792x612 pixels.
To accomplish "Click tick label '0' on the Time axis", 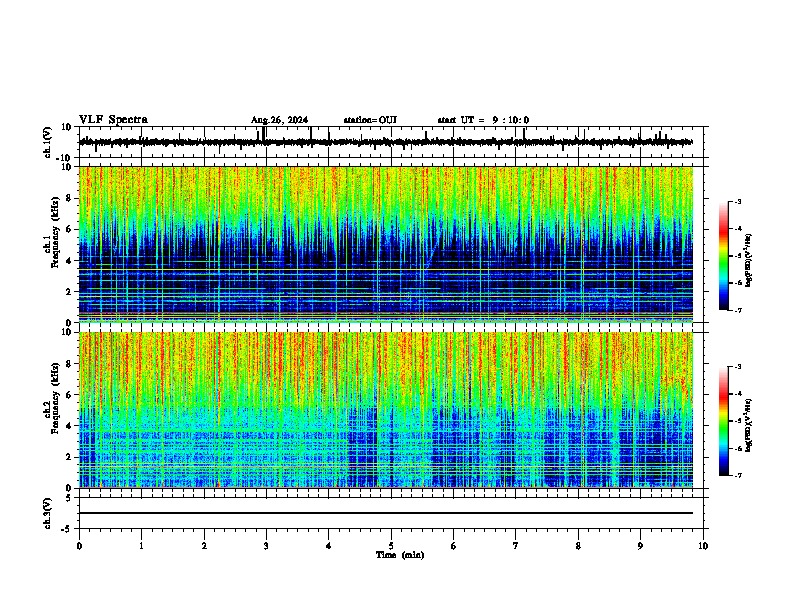I will pos(79,546).
